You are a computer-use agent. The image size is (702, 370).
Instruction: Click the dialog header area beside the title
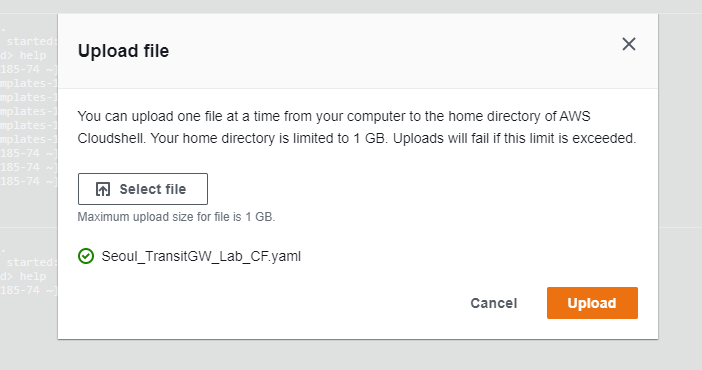[394, 51]
